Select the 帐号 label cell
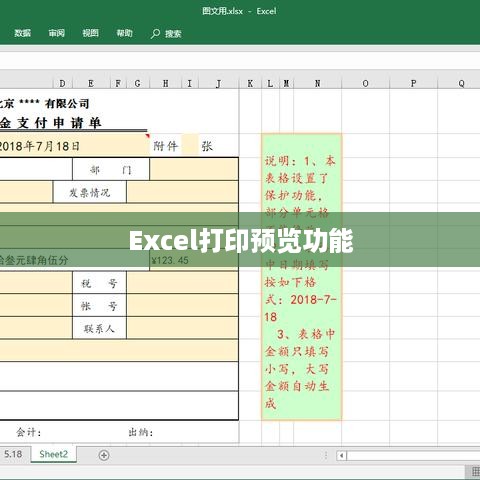Screen dimensions: 480x480 click(99, 306)
